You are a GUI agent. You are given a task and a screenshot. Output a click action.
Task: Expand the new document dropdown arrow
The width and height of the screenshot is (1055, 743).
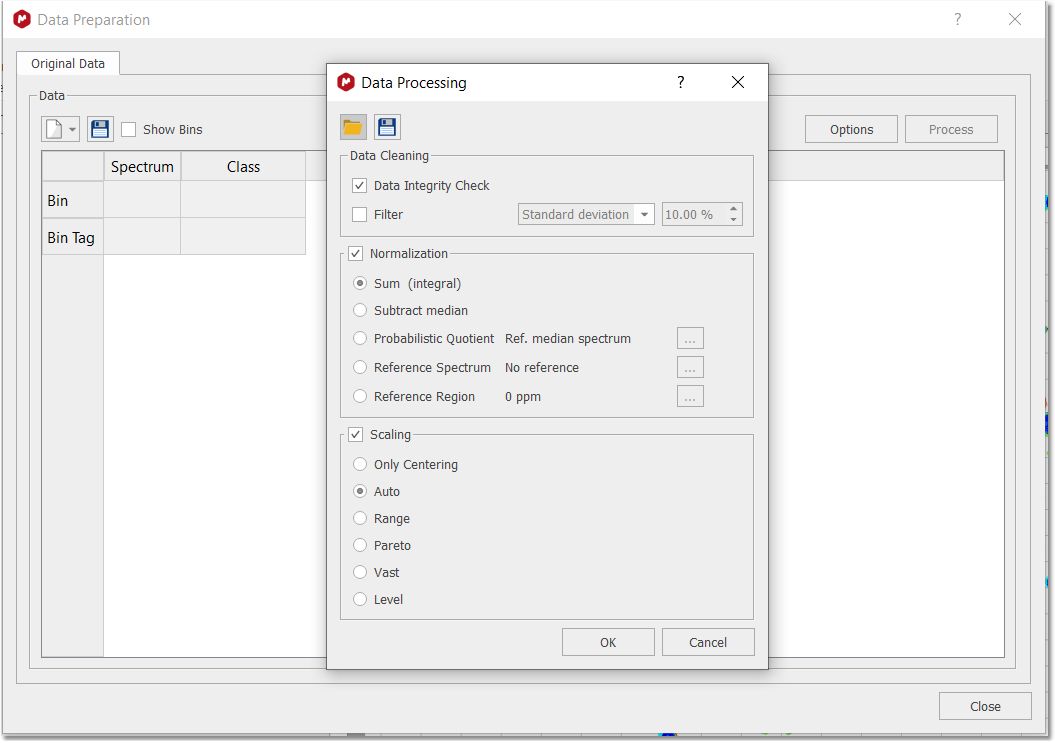coord(73,130)
